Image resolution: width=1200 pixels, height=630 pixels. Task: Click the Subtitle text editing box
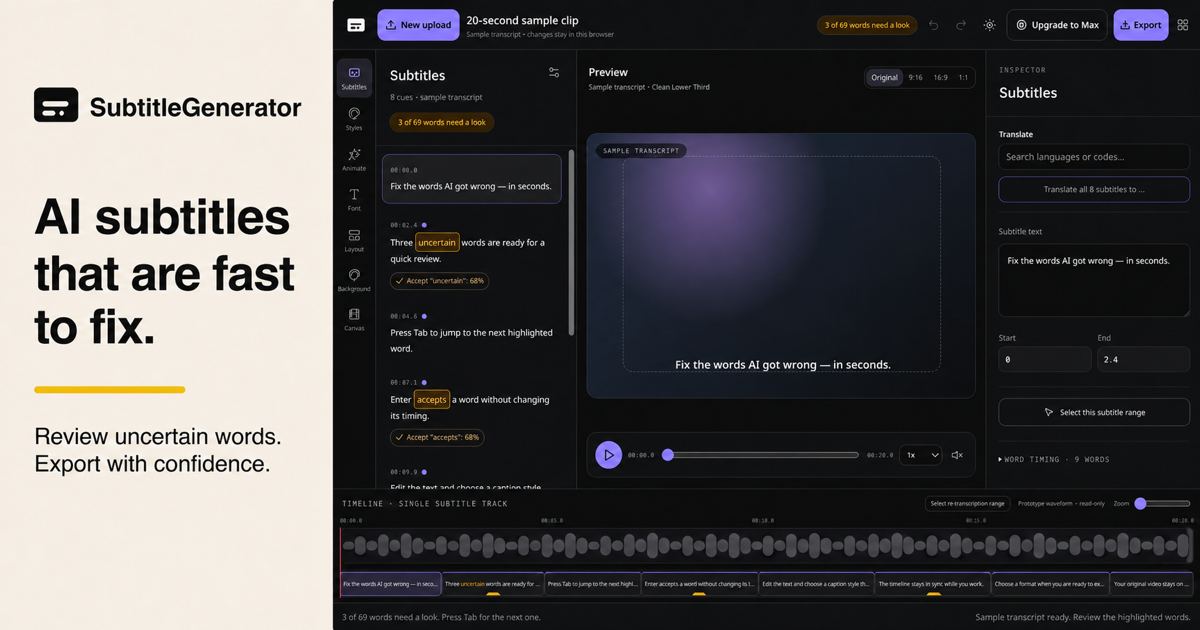(1094, 280)
